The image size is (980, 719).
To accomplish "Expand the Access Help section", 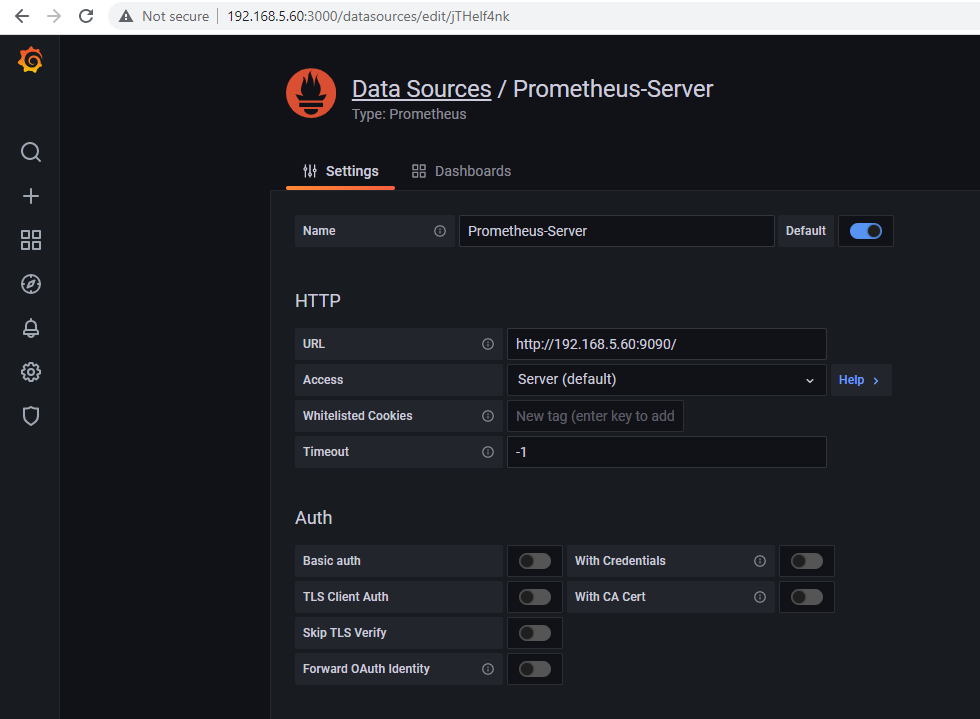I will [860, 380].
